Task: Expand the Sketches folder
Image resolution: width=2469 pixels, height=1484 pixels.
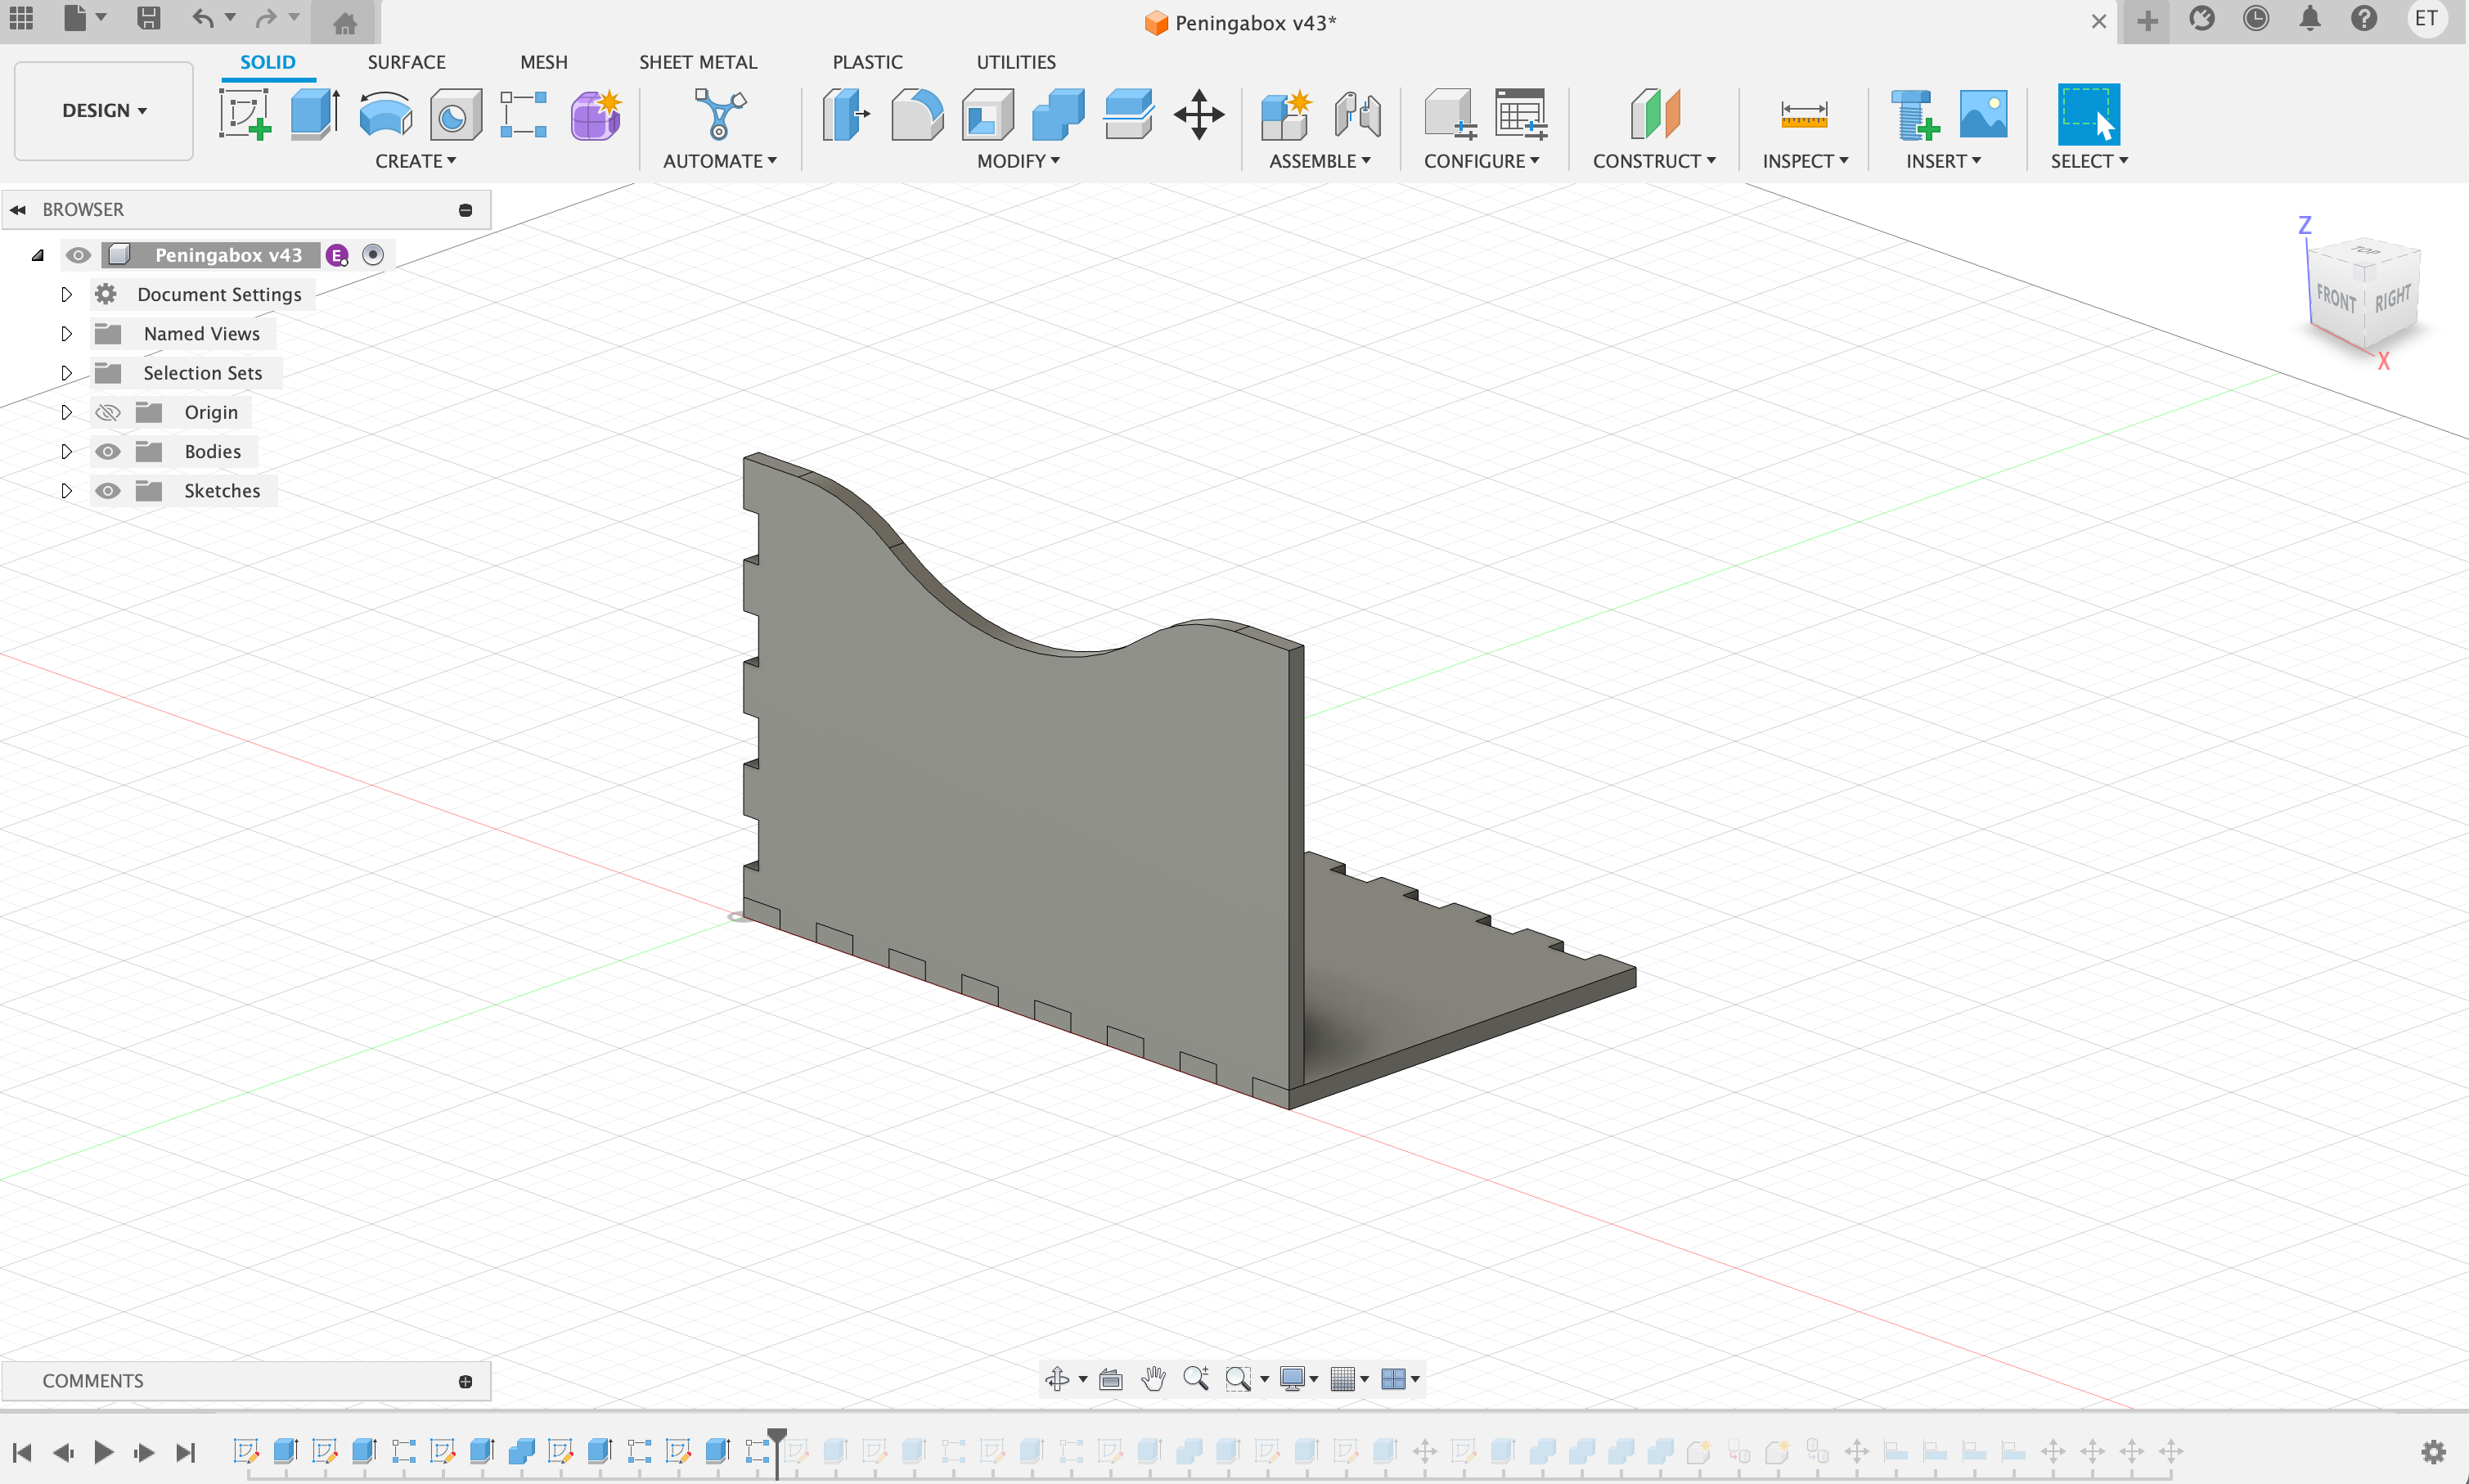Action: point(66,491)
